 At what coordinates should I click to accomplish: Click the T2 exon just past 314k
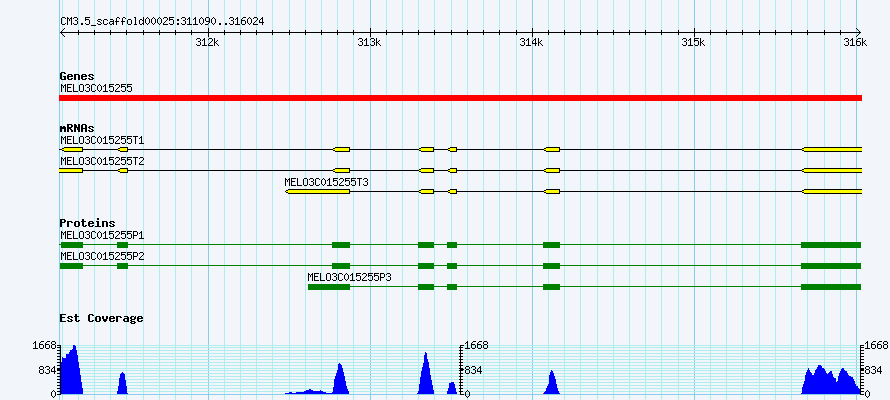[552, 170]
